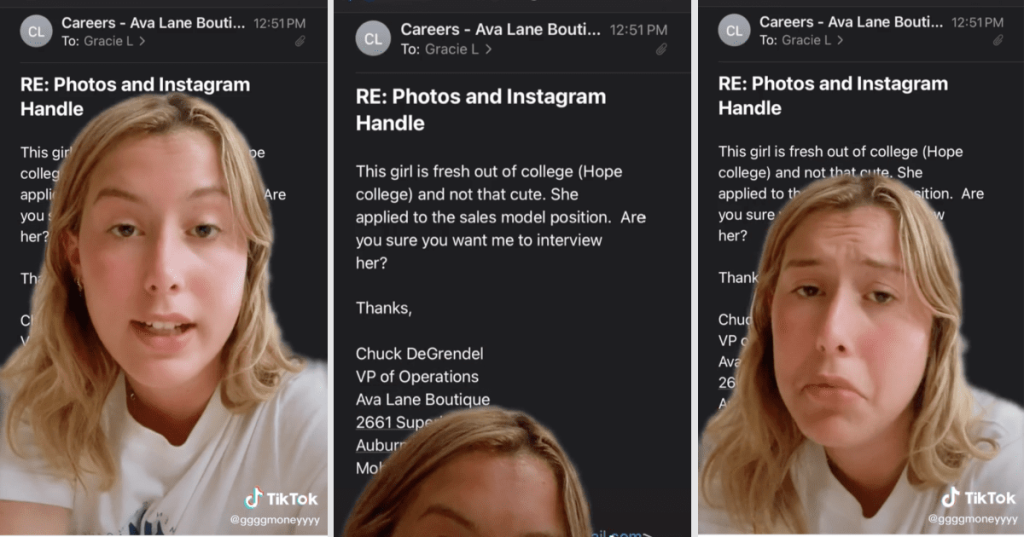Click 'Thanks,' in the middle email body
This screenshot has height=537, width=1024.
pyautogui.click(x=383, y=308)
